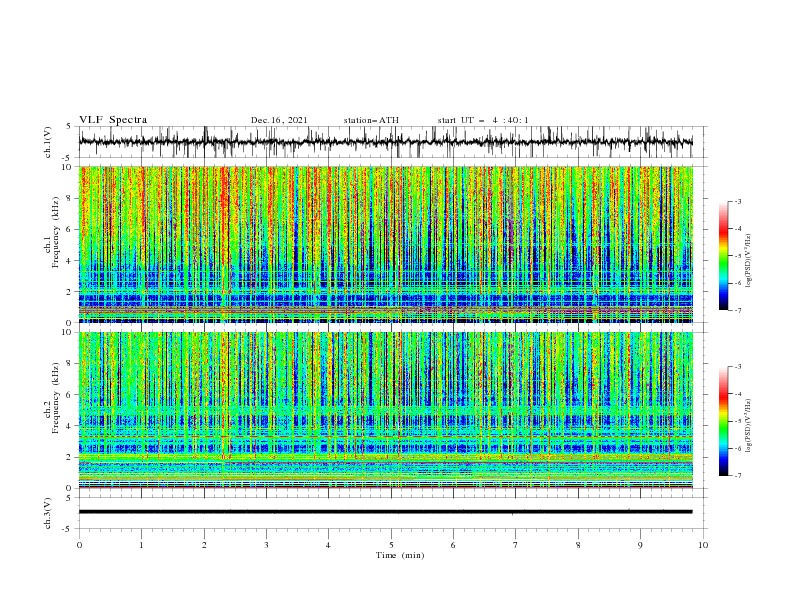The image size is (792, 612).
Task: Click the "6" tick on ch.2 frequency axis
Action: pos(71,394)
